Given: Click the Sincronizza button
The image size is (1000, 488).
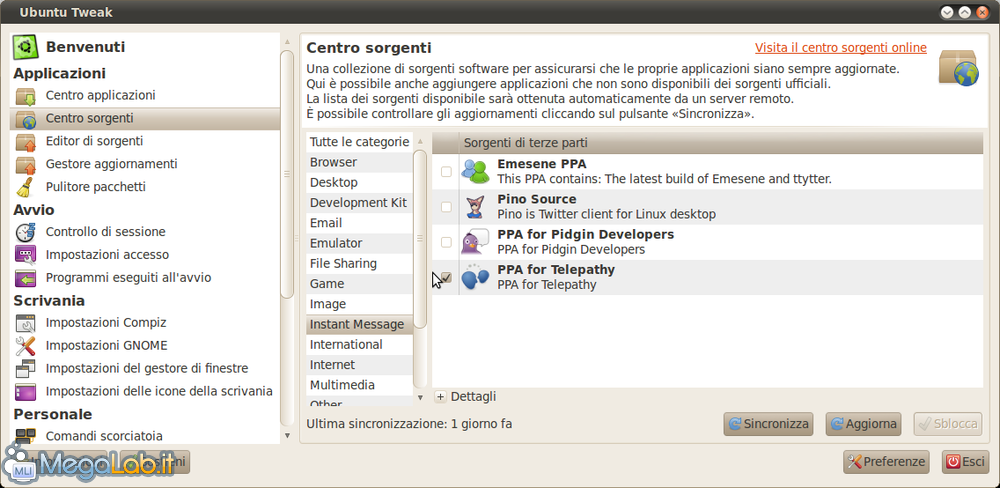Looking at the screenshot, I should click(x=768, y=424).
